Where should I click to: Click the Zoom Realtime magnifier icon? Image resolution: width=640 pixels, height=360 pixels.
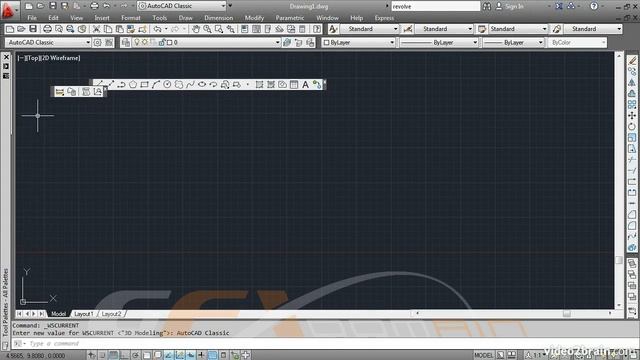click(x=207, y=29)
